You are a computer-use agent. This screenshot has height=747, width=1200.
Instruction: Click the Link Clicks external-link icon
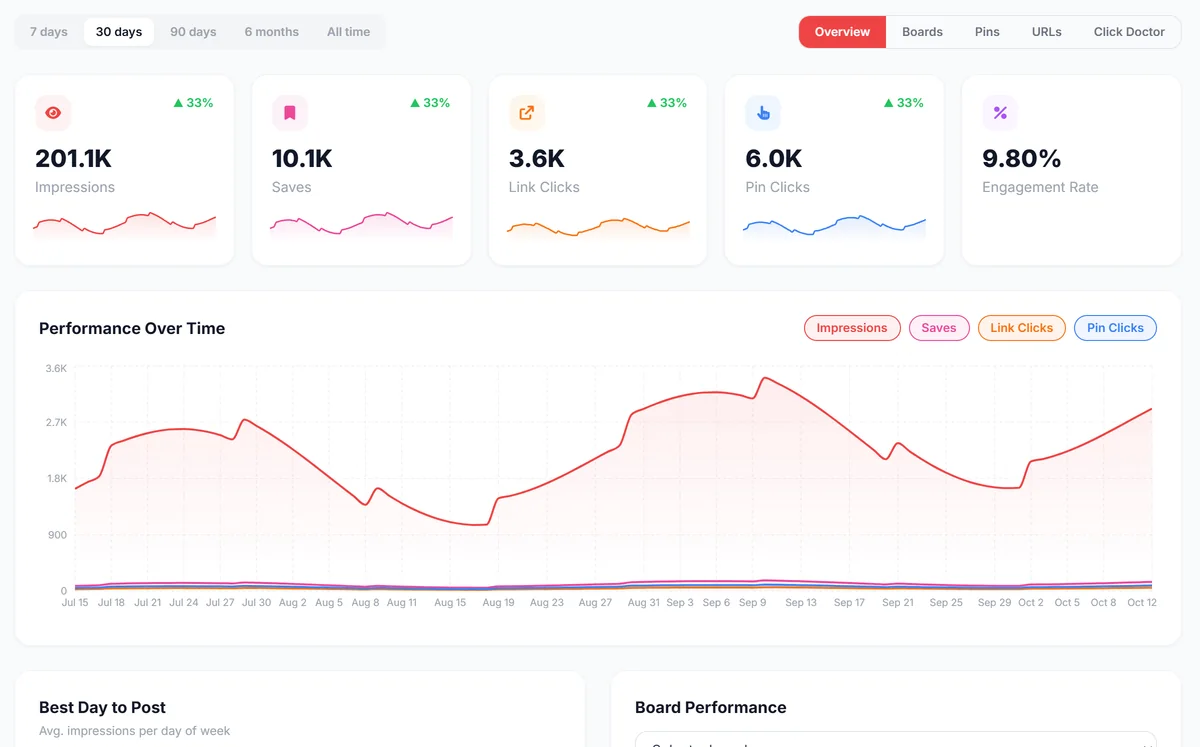[527, 113]
